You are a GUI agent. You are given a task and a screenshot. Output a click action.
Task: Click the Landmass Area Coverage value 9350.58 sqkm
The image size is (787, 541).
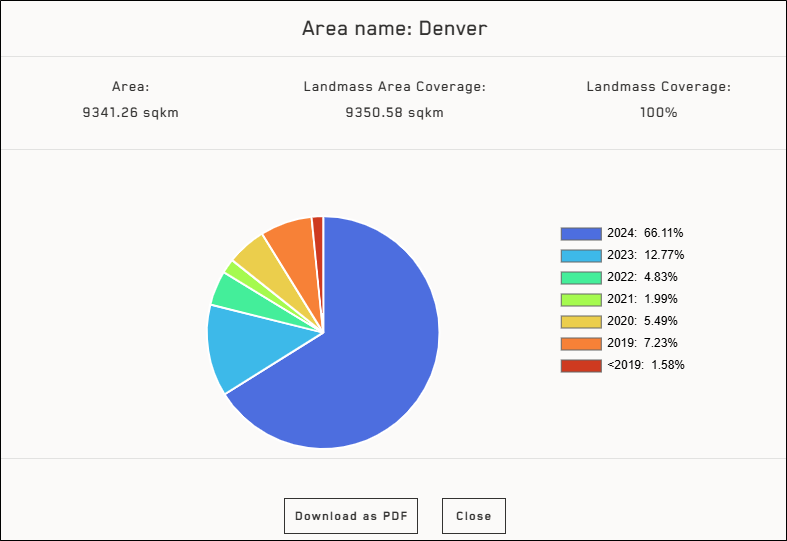(x=394, y=112)
